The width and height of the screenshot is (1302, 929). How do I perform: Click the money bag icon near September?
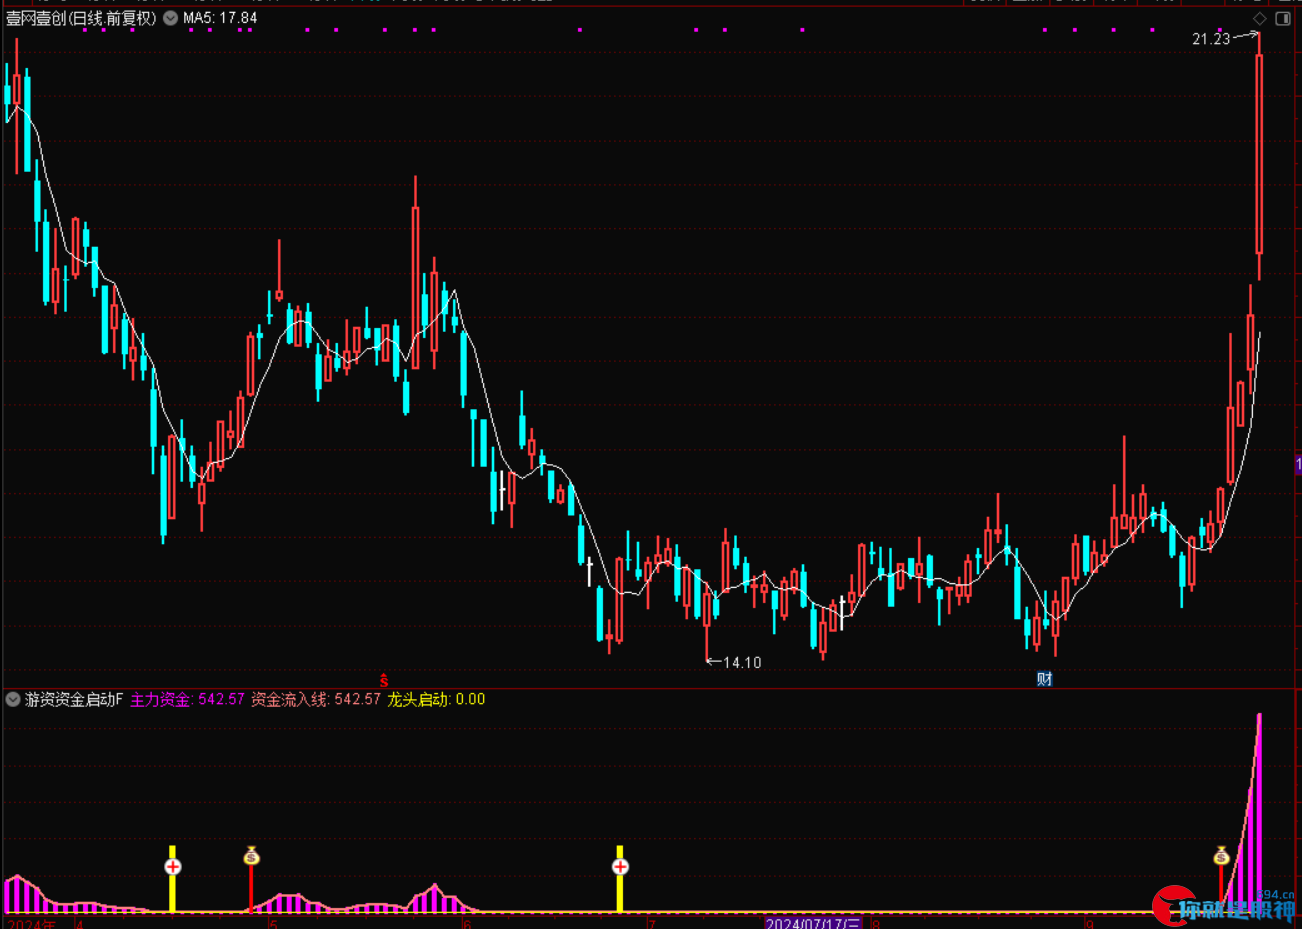(x=1221, y=856)
